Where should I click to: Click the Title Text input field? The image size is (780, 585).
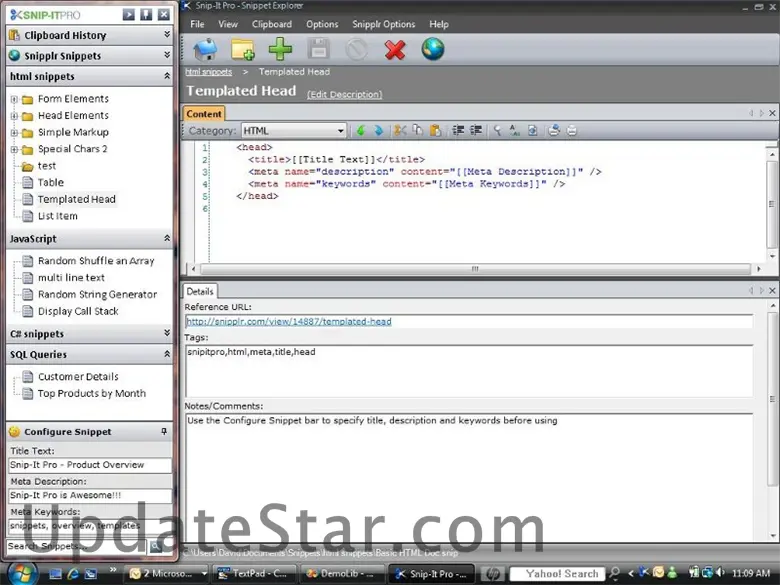click(90, 465)
